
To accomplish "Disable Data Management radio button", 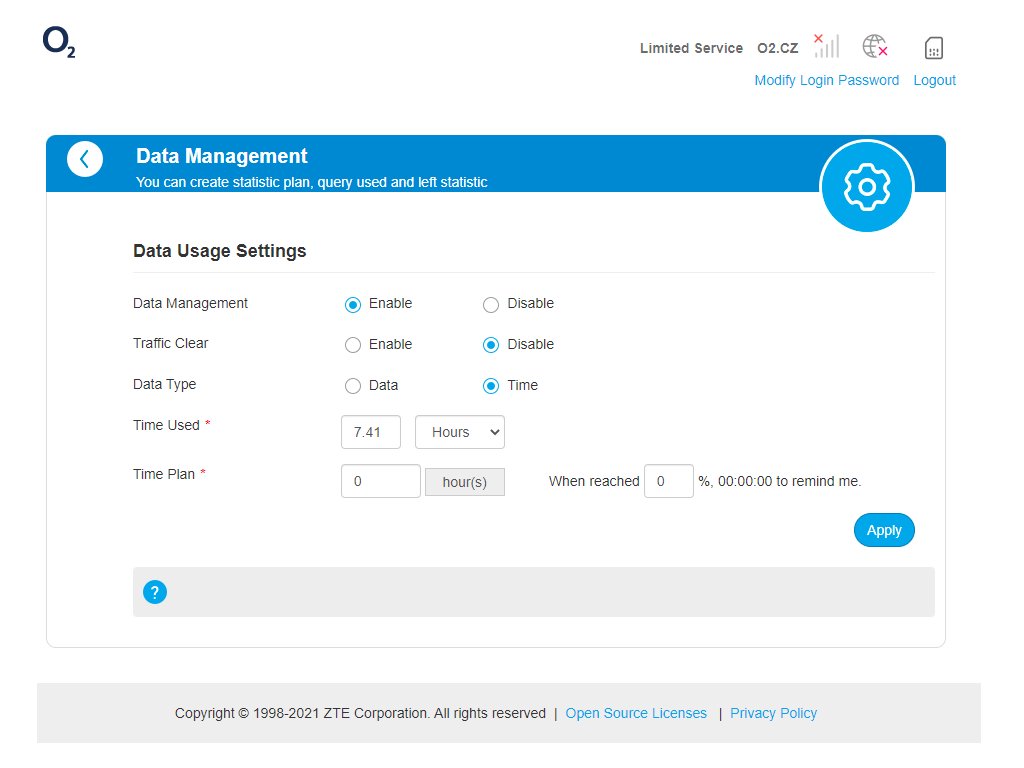I will [491, 305].
